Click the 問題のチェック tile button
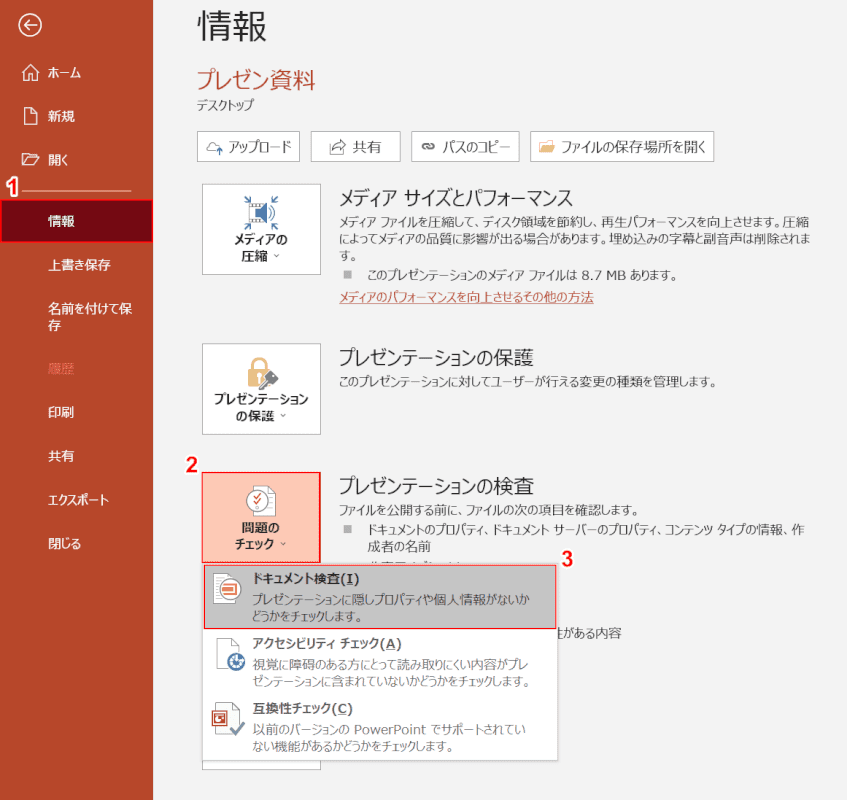The height and width of the screenshot is (800, 847). [261, 517]
